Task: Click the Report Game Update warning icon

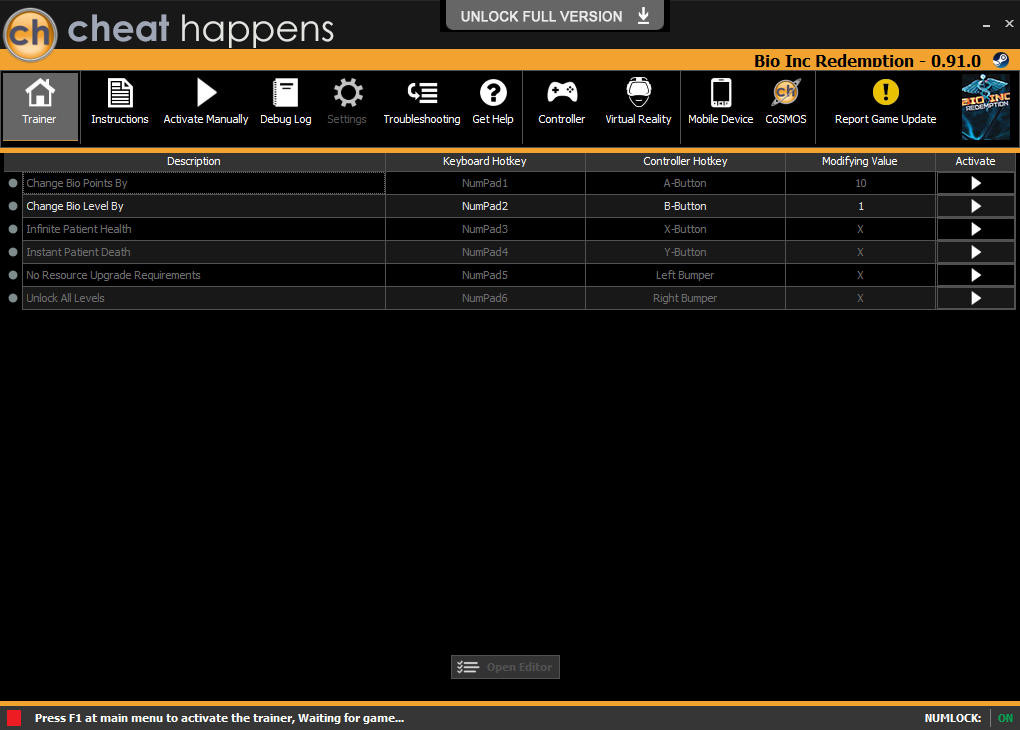Action: (x=885, y=92)
